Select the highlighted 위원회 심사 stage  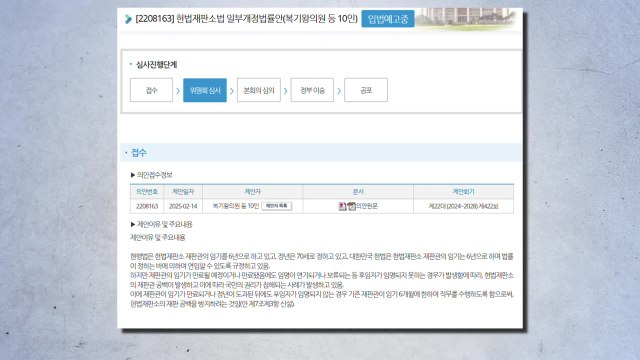(x=205, y=90)
